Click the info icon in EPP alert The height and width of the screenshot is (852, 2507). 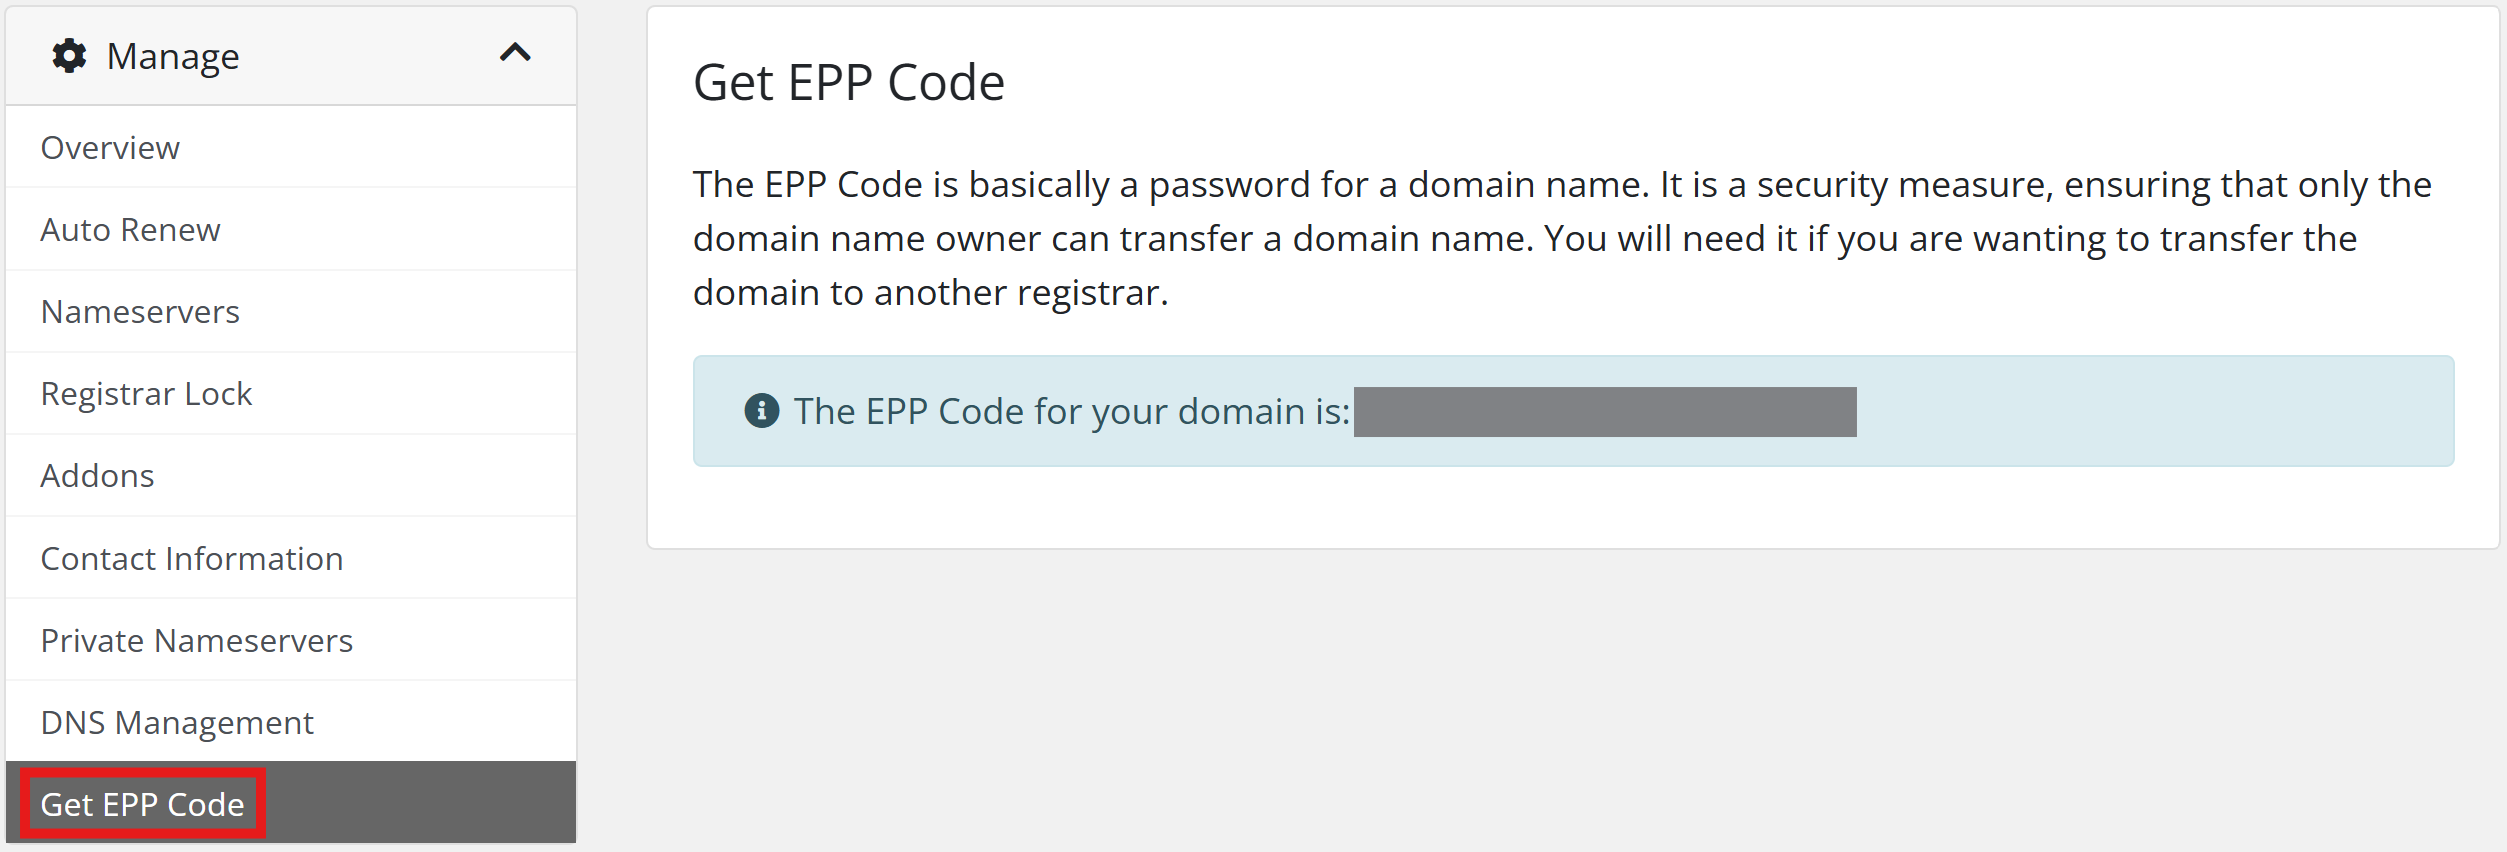(762, 411)
